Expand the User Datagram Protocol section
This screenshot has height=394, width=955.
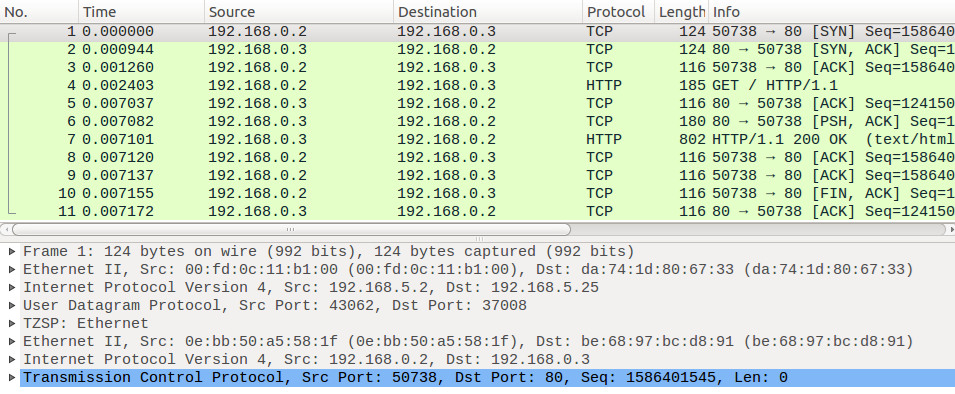point(12,305)
